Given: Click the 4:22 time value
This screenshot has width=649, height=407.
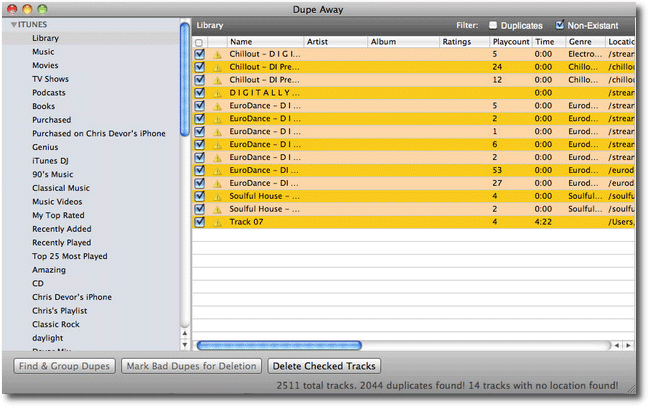Looking at the screenshot, I should coord(543,222).
